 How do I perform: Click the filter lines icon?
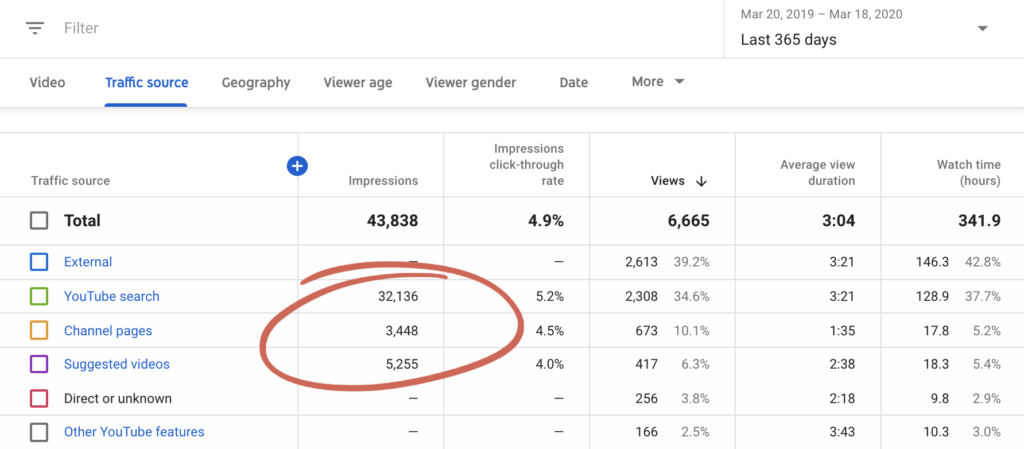(36, 28)
